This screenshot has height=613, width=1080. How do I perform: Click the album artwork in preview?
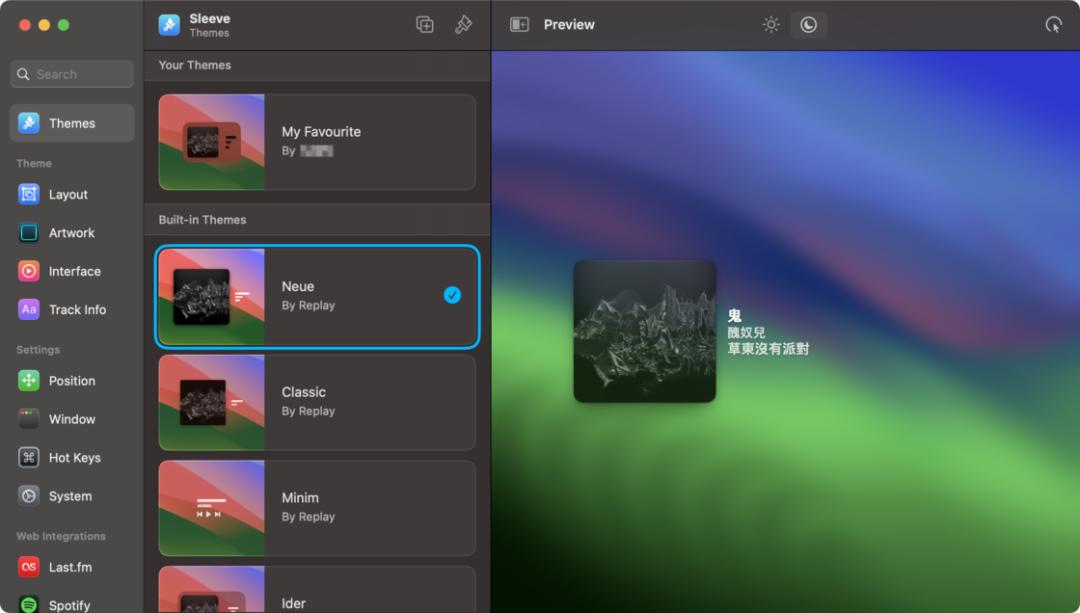point(645,331)
